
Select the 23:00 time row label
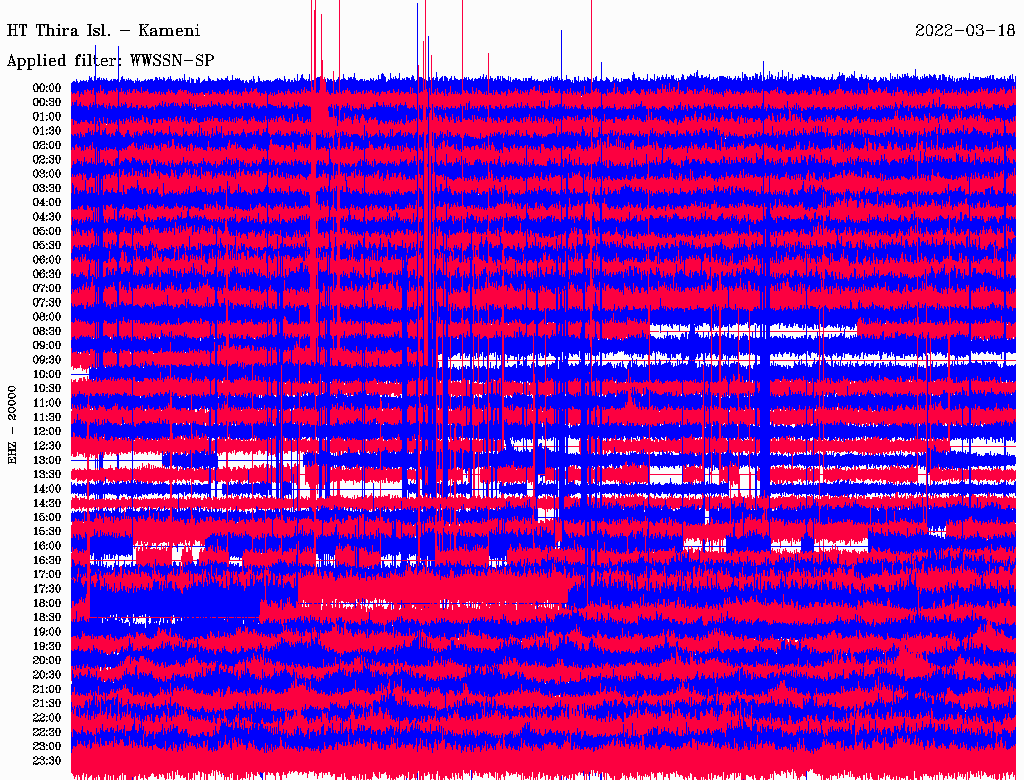(47, 747)
